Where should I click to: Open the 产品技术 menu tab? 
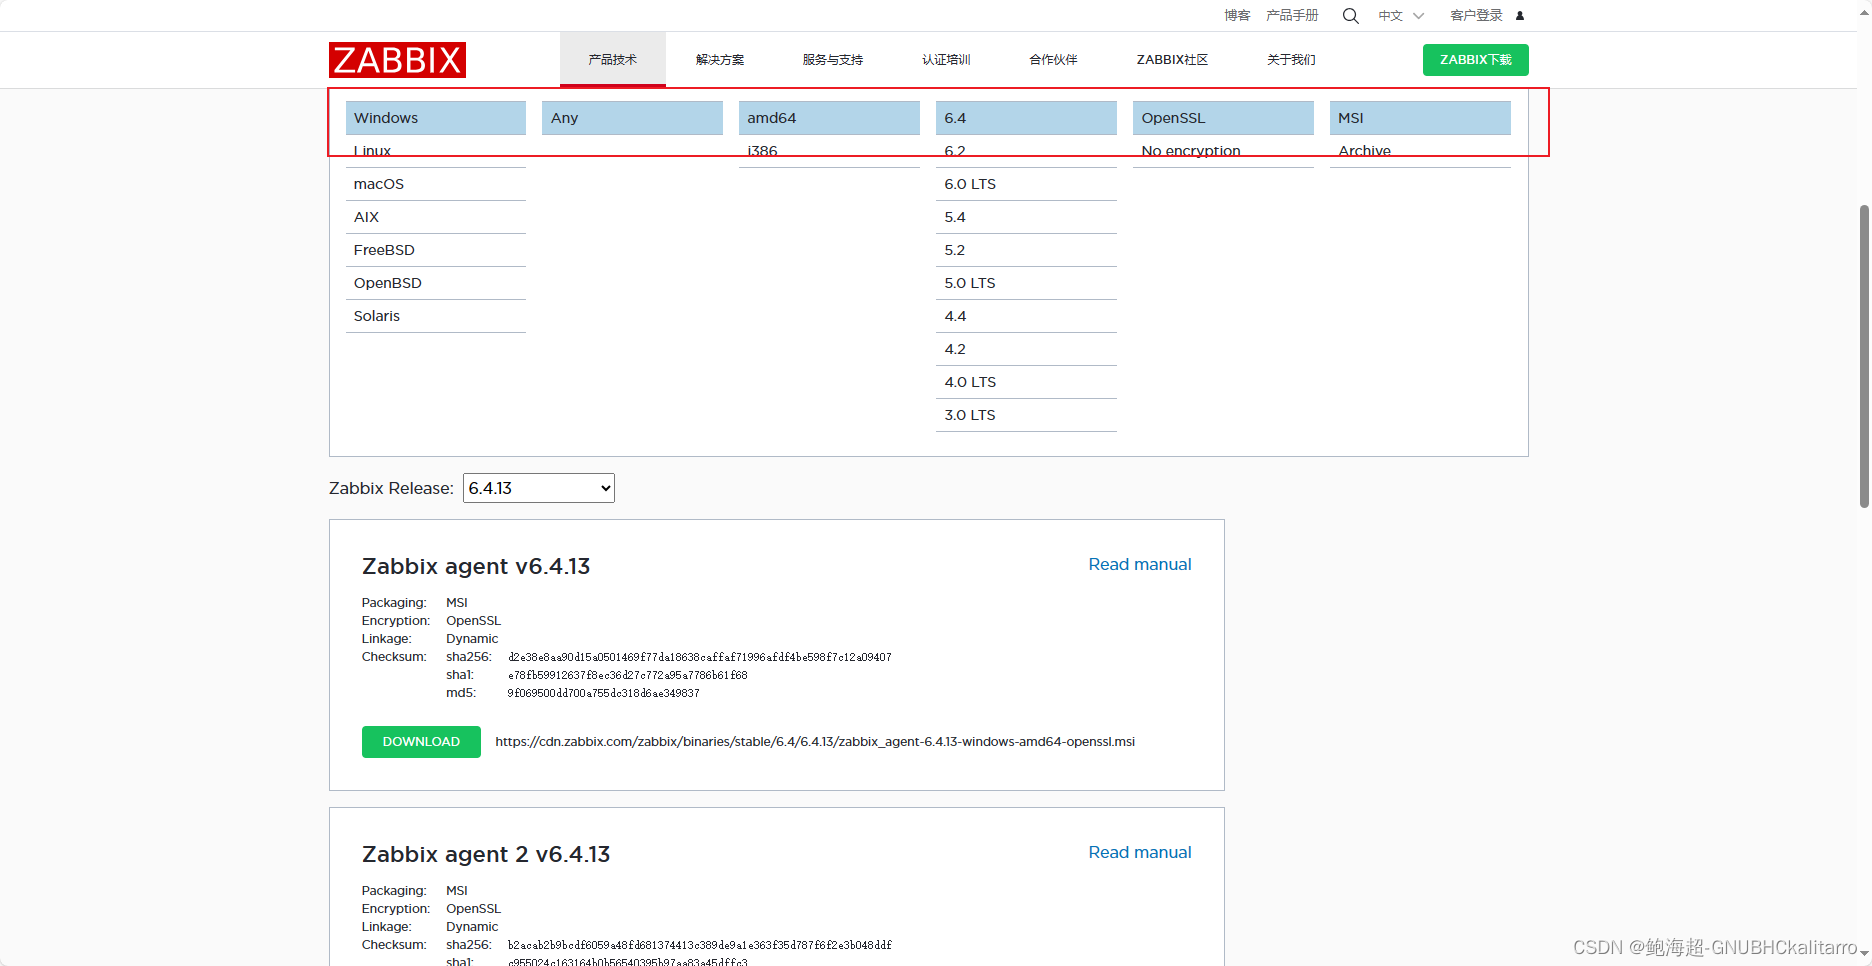pos(612,60)
